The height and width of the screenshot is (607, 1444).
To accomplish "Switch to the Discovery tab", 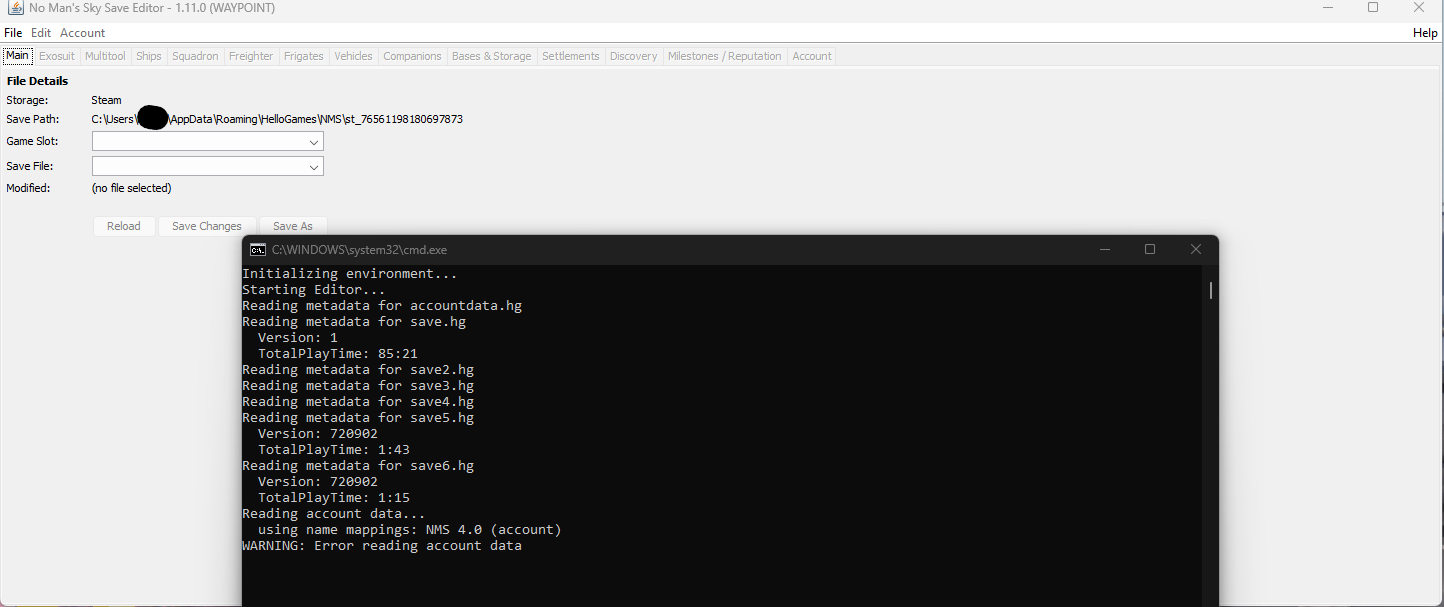I will tap(634, 56).
